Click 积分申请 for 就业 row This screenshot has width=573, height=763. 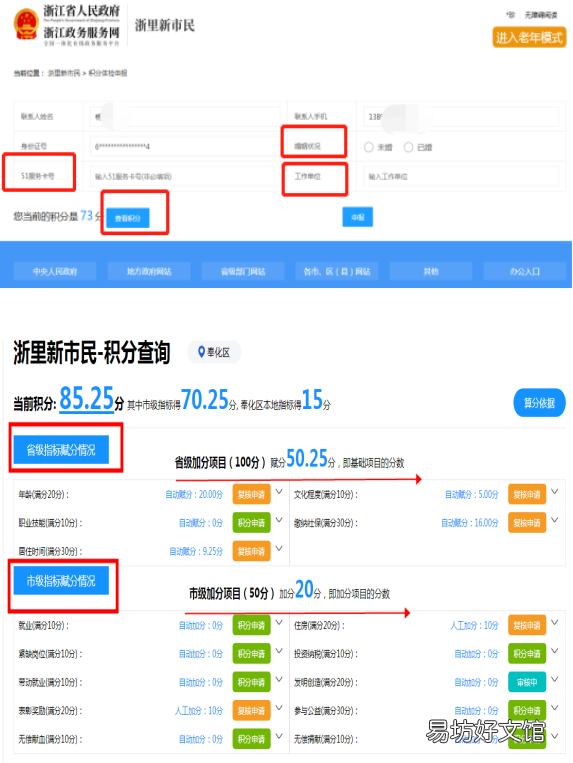[x=251, y=625]
